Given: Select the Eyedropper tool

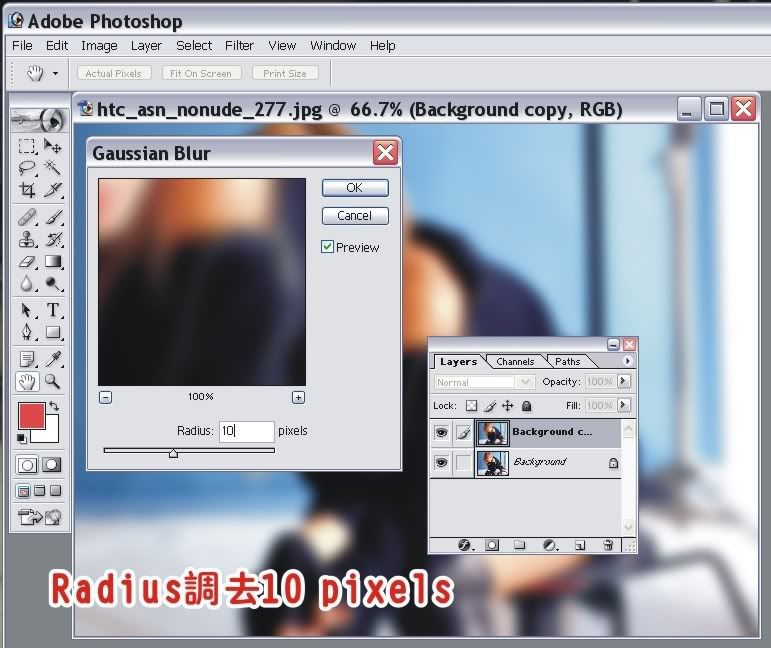Looking at the screenshot, I should [53, 359].
